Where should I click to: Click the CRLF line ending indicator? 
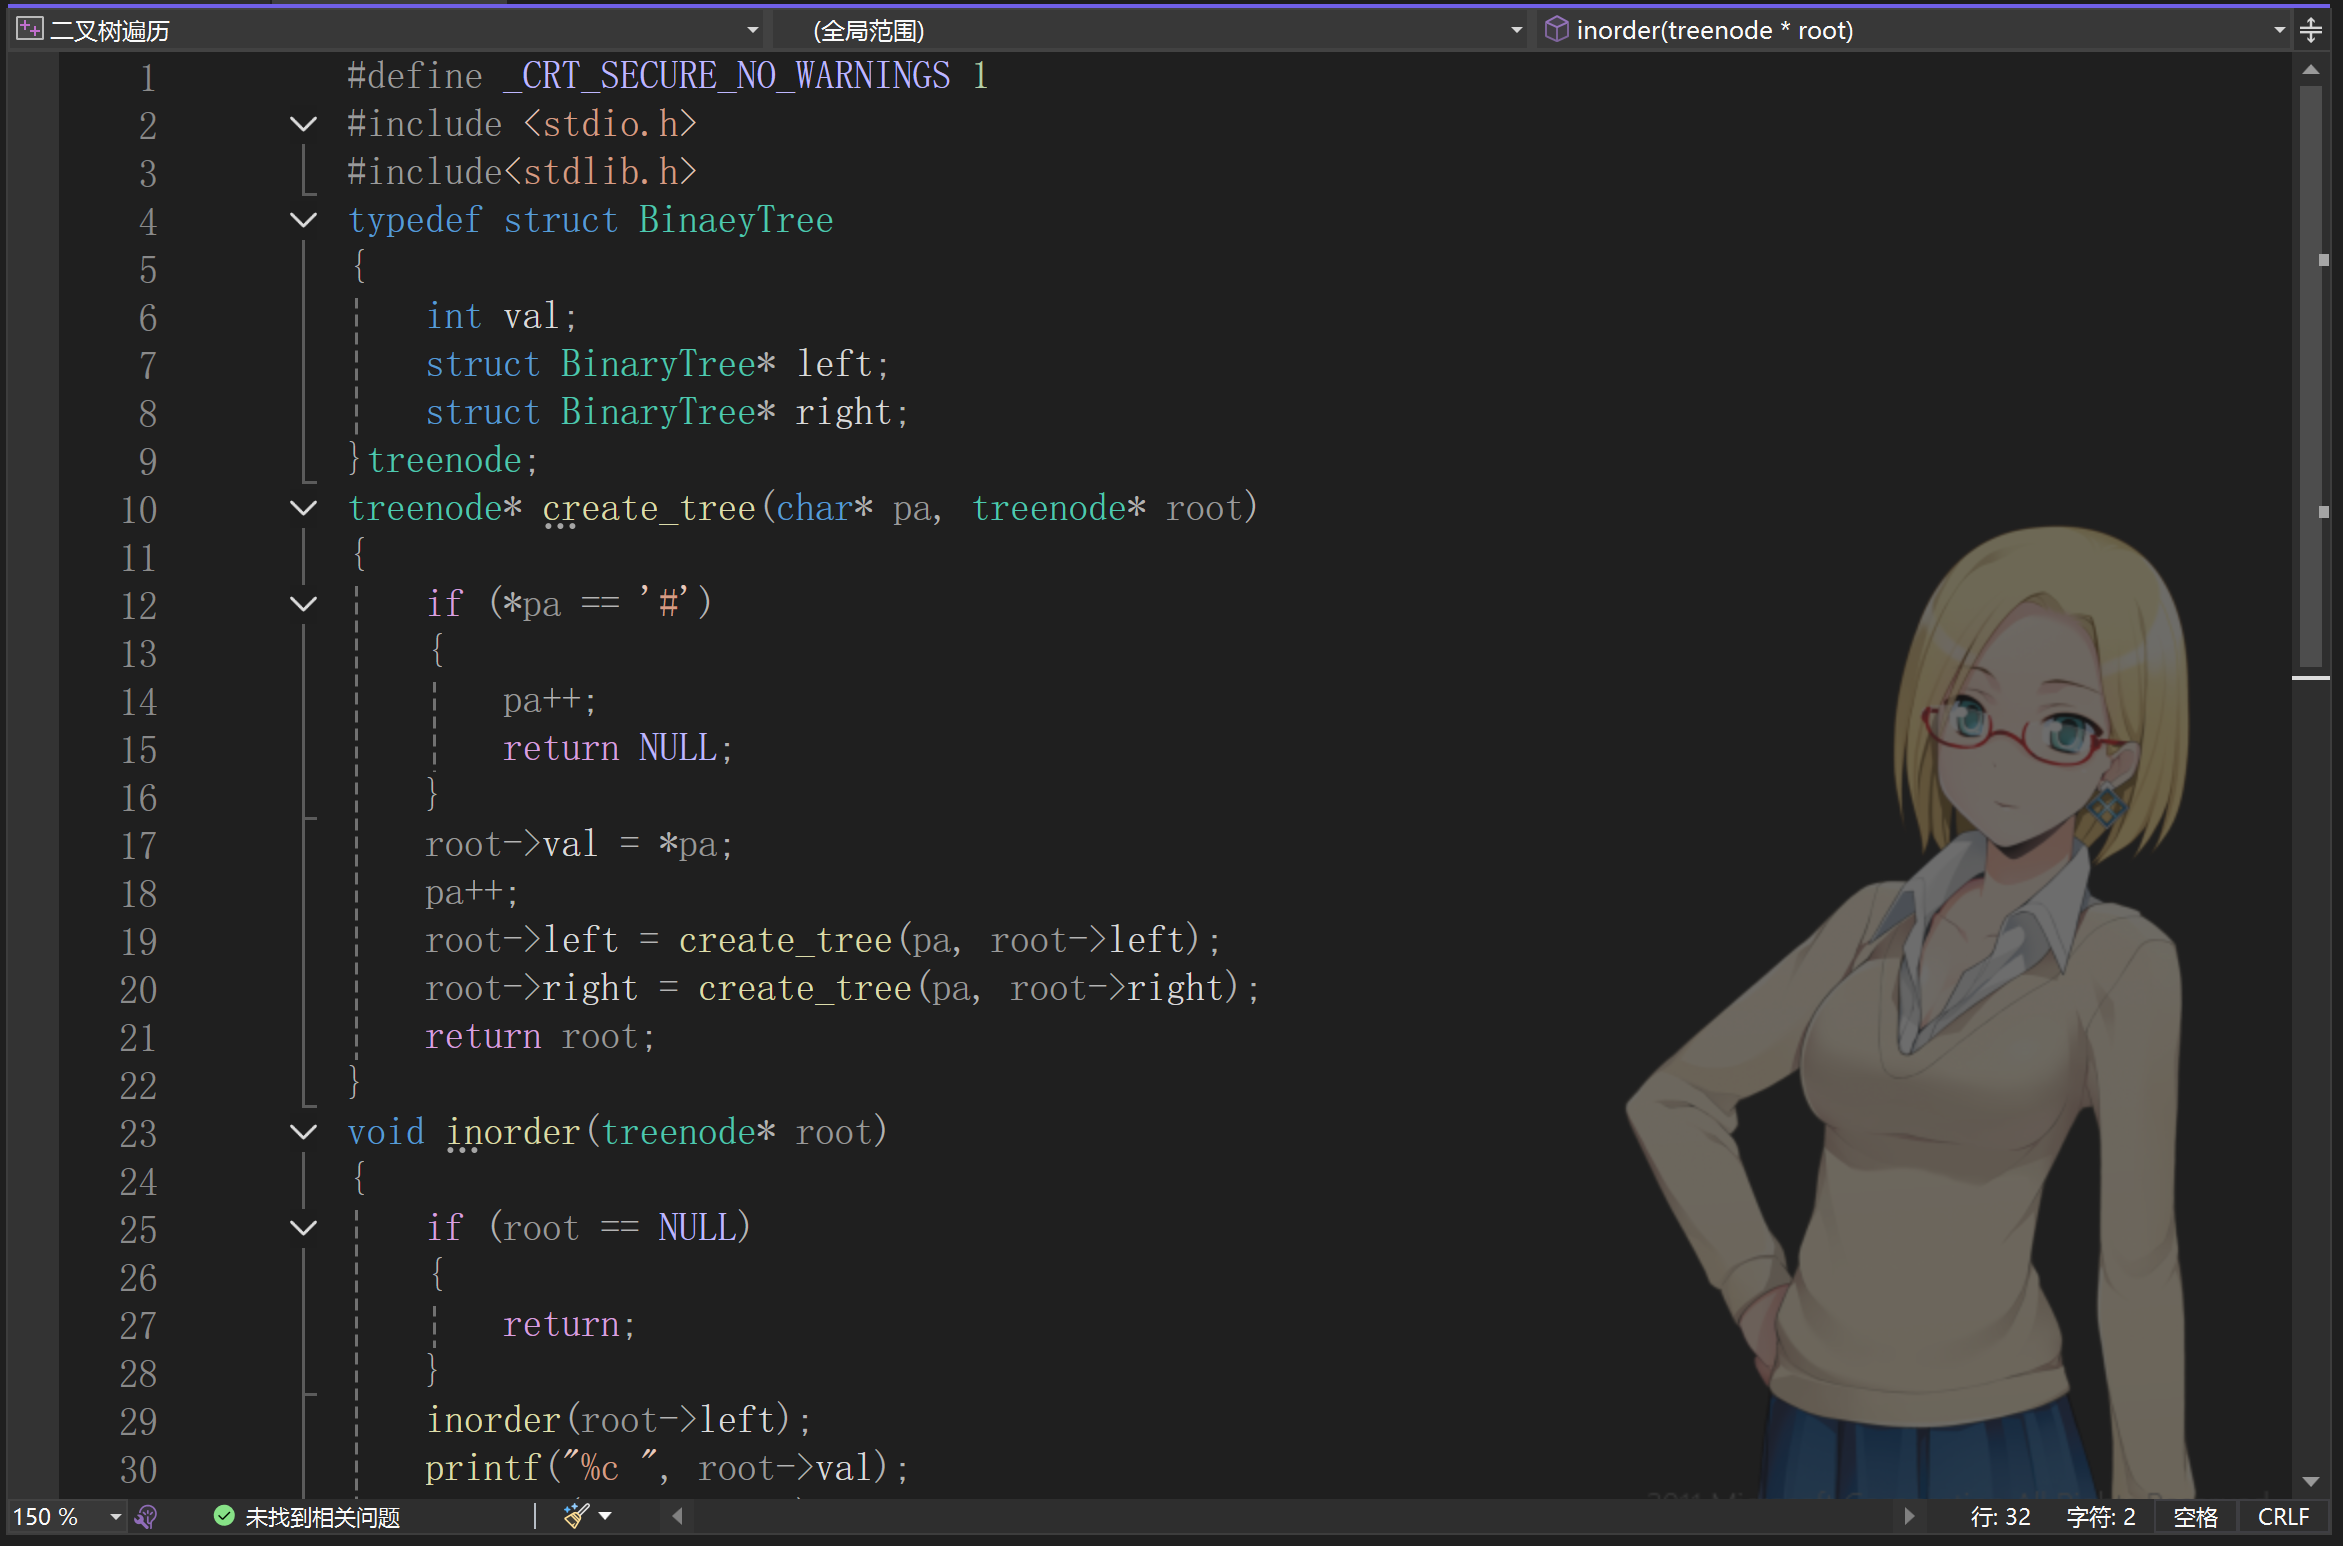click(2283, 1517)
